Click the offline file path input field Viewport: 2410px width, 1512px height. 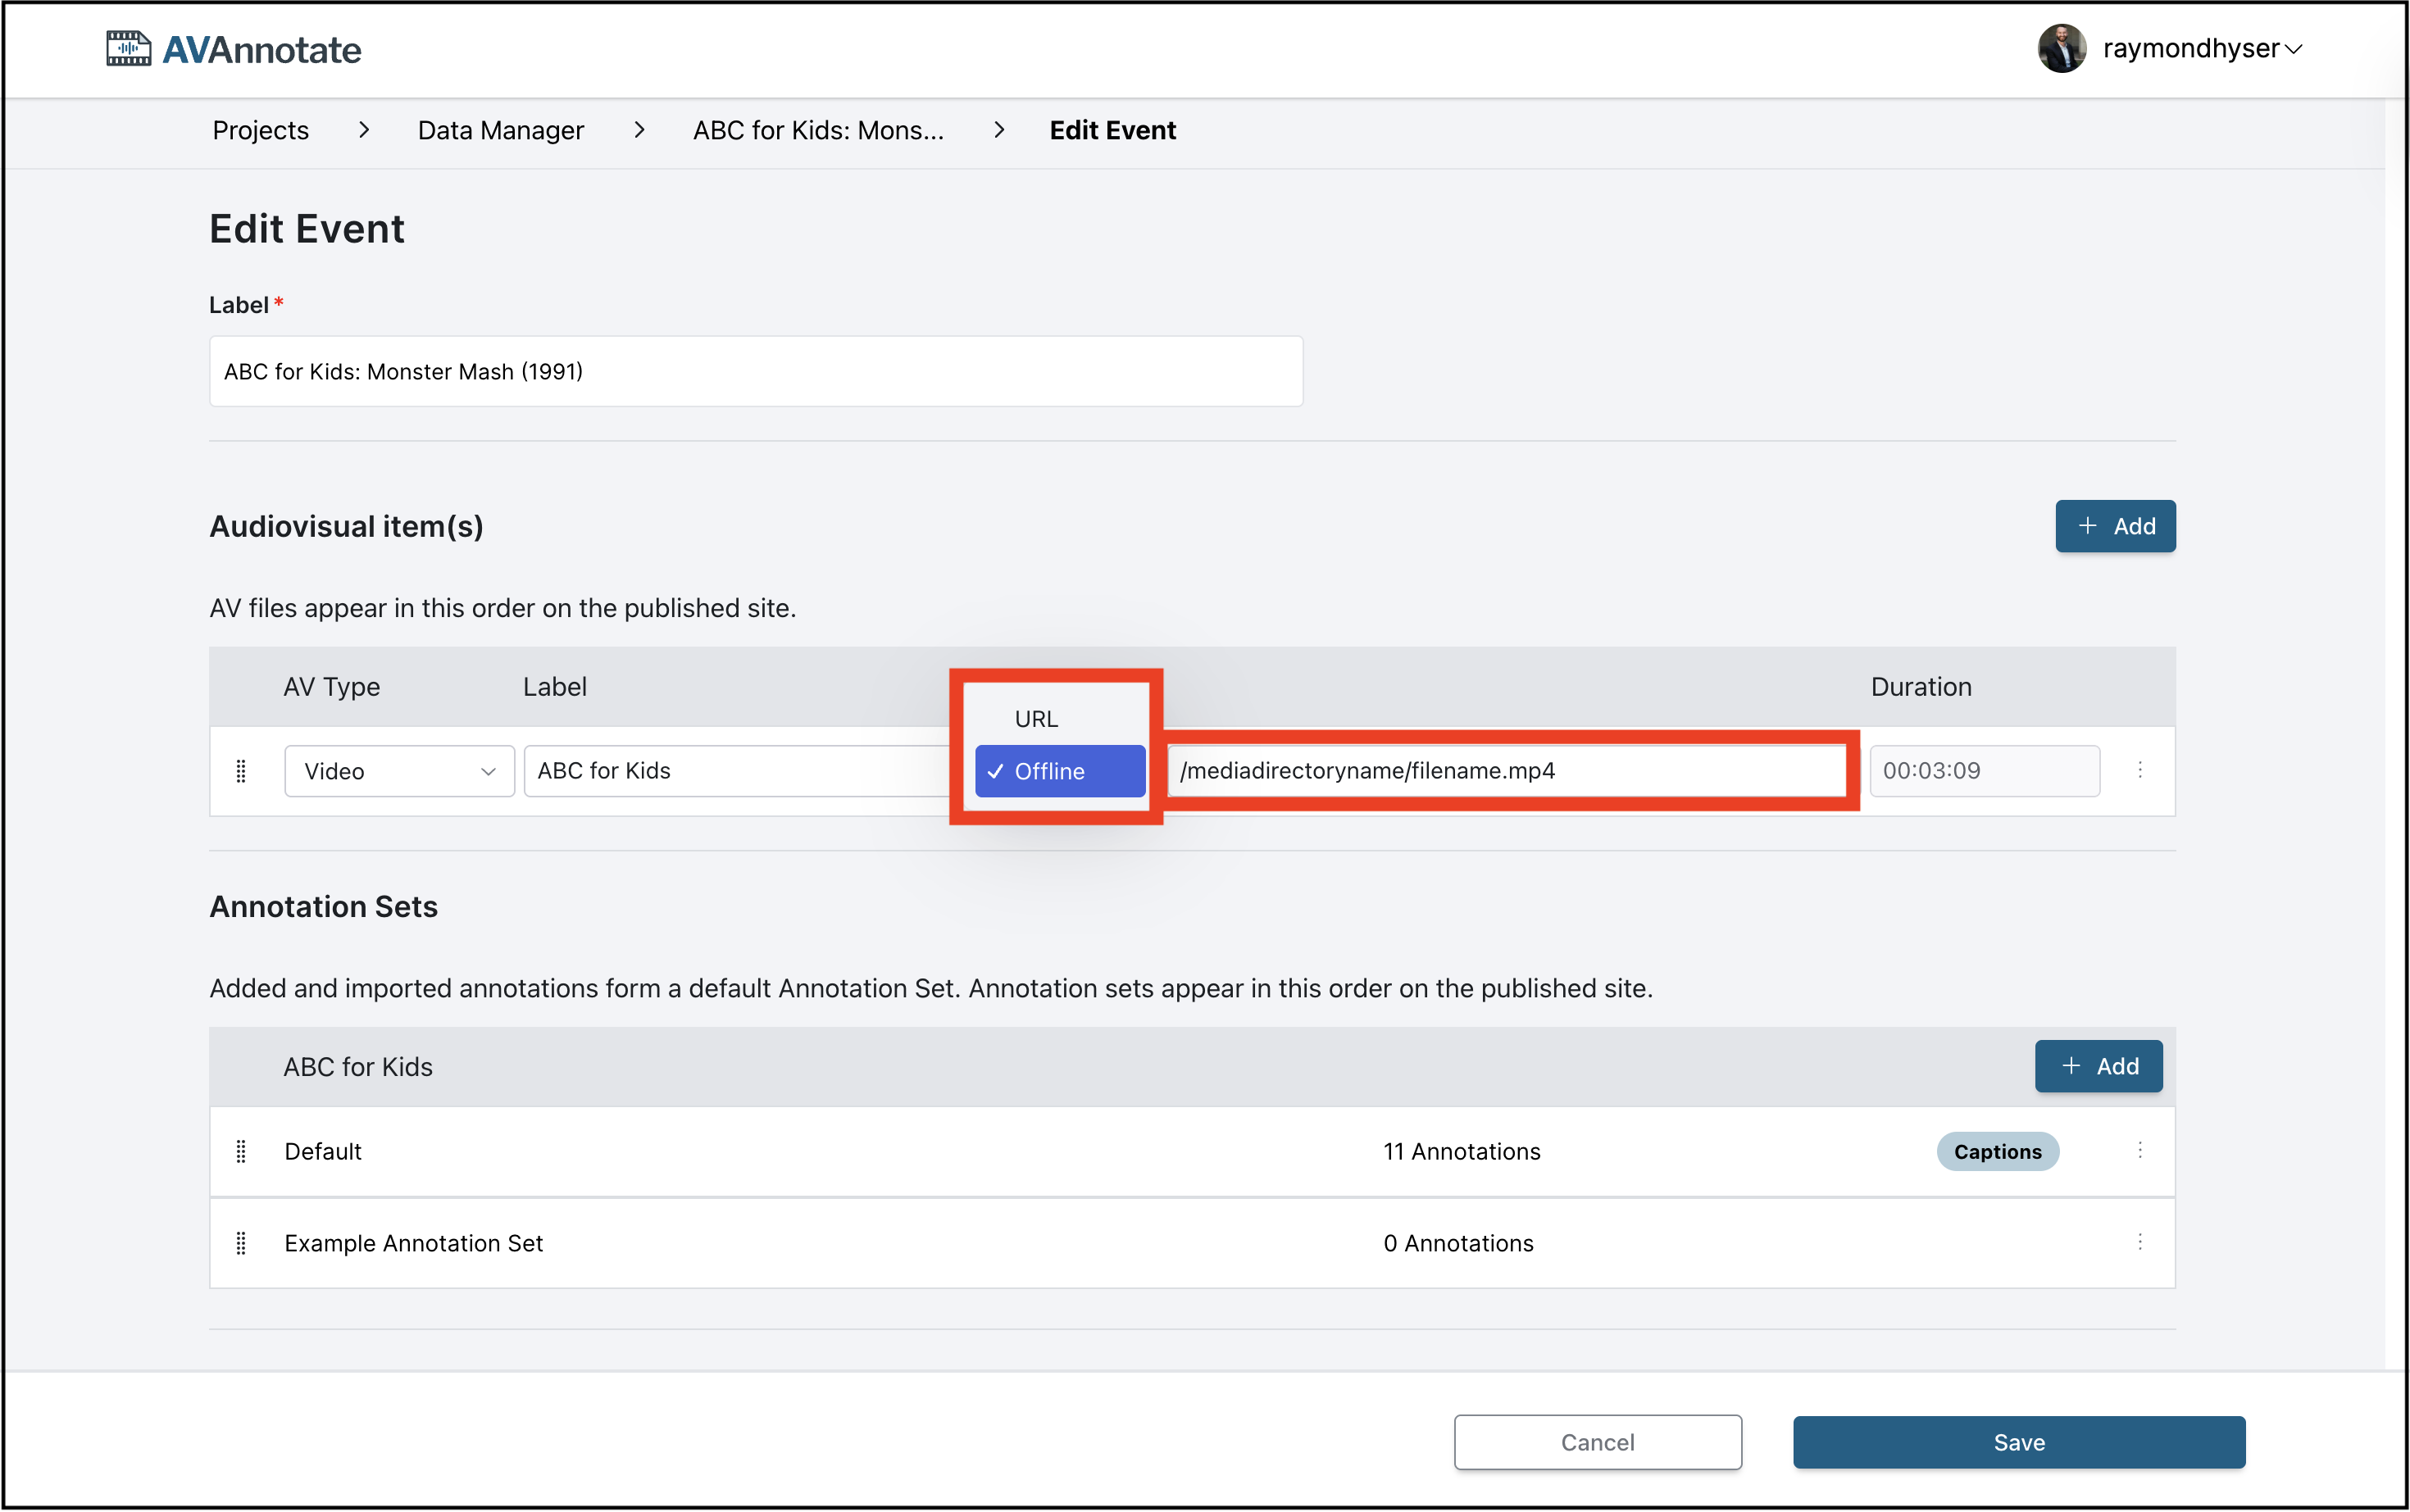[1505, 771]
